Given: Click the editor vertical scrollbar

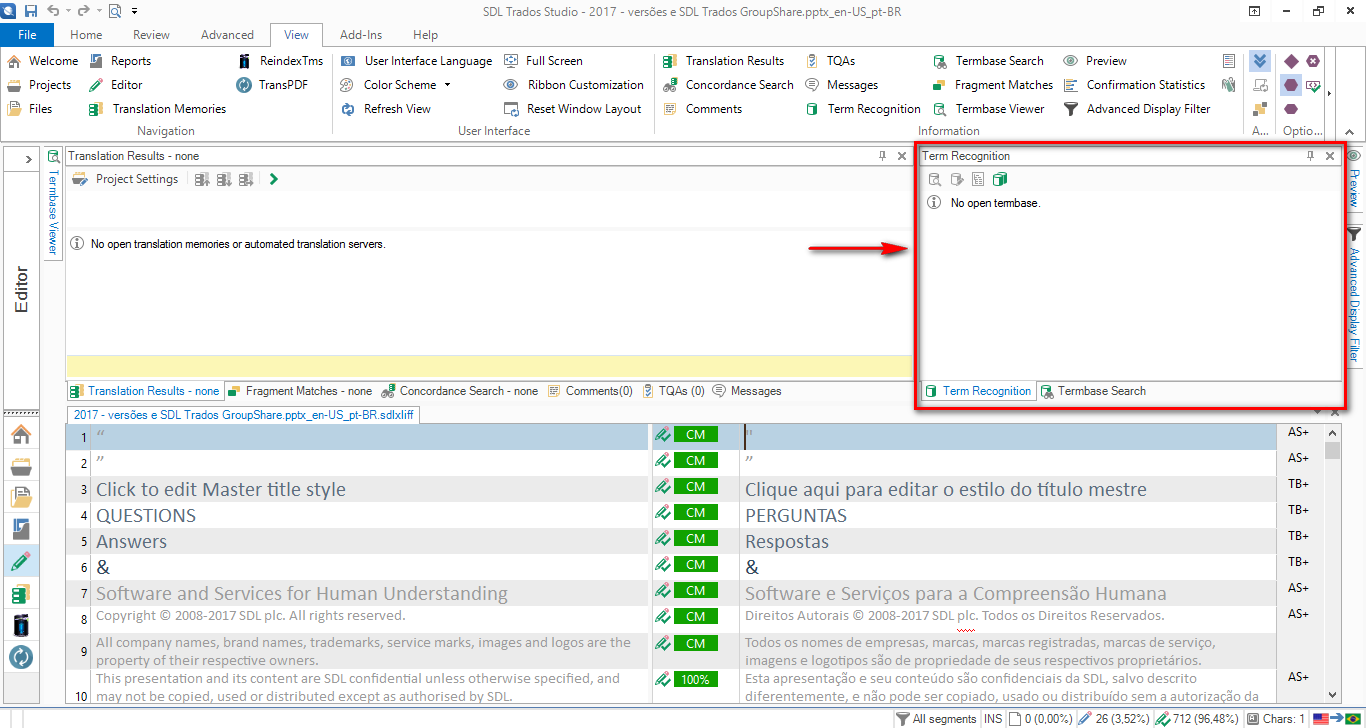Looking at the screenshot, I should click(1332, 563).
